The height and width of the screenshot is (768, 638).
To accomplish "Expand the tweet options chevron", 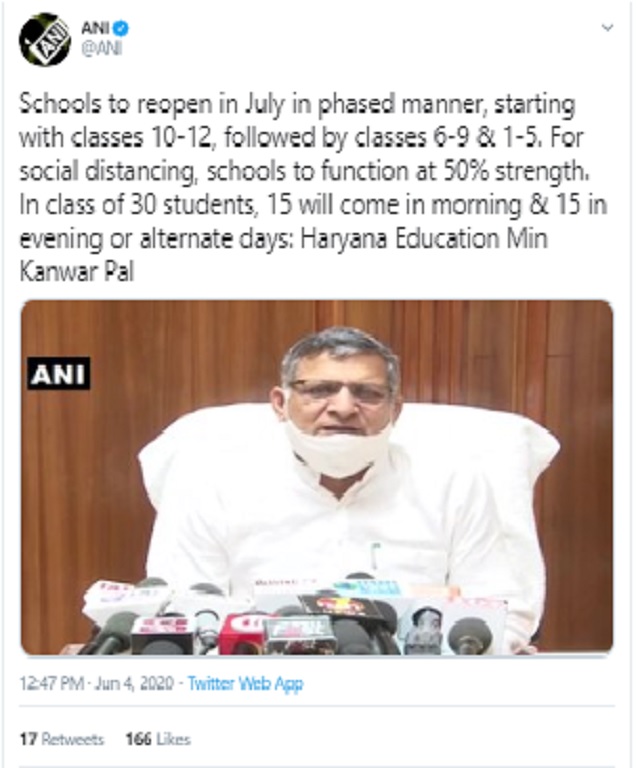I will 607,28.
